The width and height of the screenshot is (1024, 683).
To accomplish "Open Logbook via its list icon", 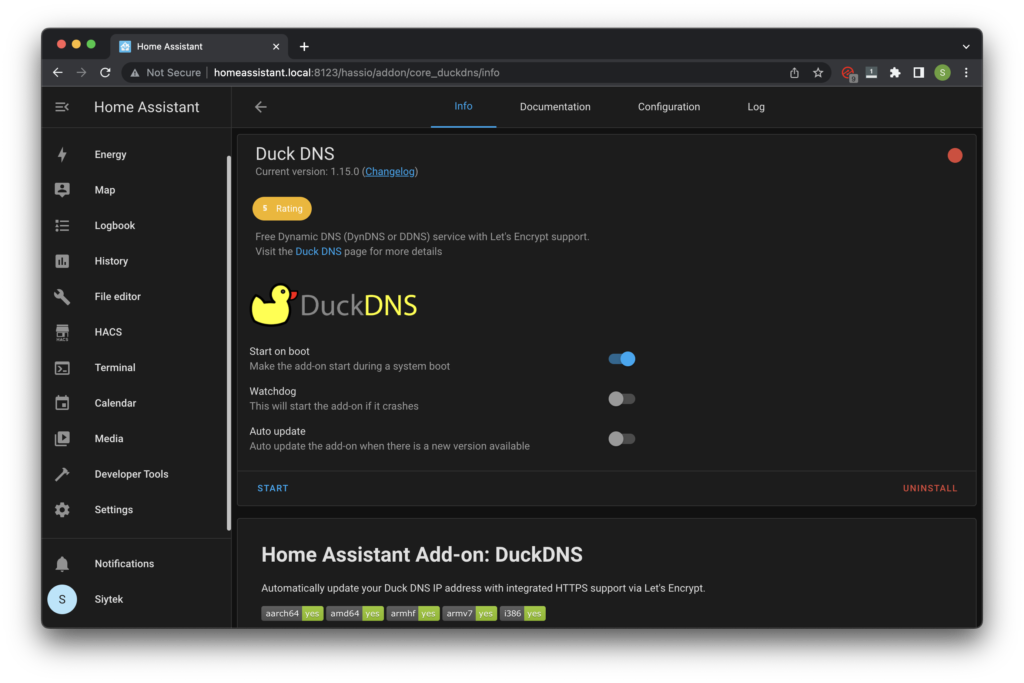I will 62,226.
